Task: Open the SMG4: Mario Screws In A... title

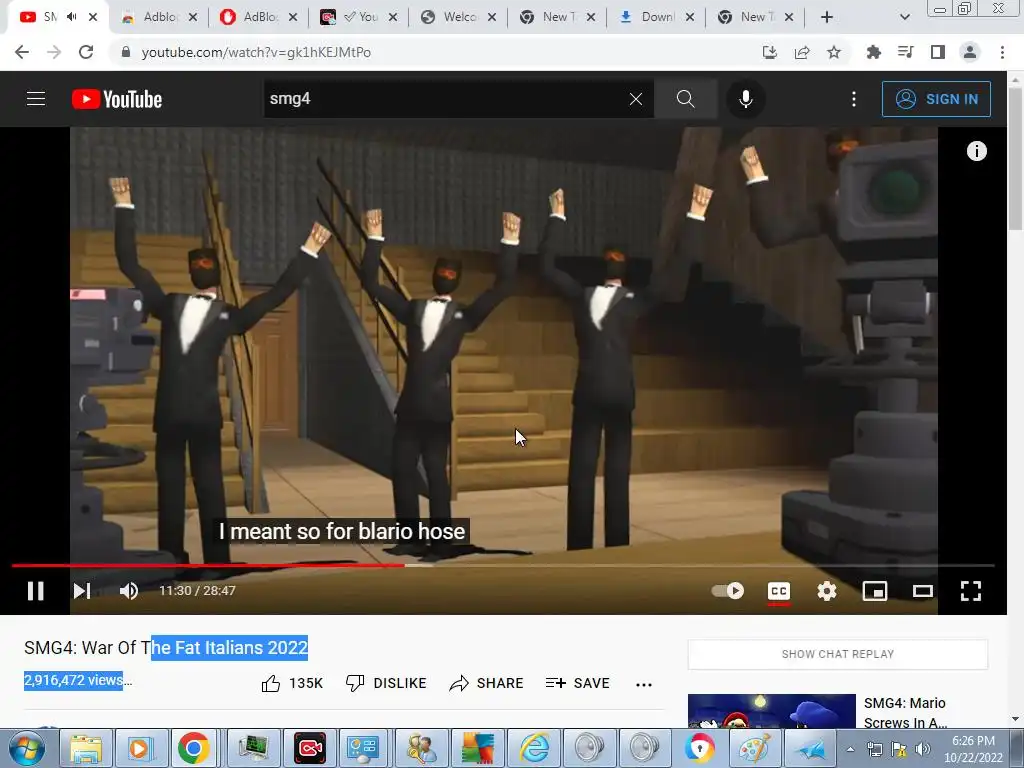Action: pyautogui.click(x=905, y=712)
